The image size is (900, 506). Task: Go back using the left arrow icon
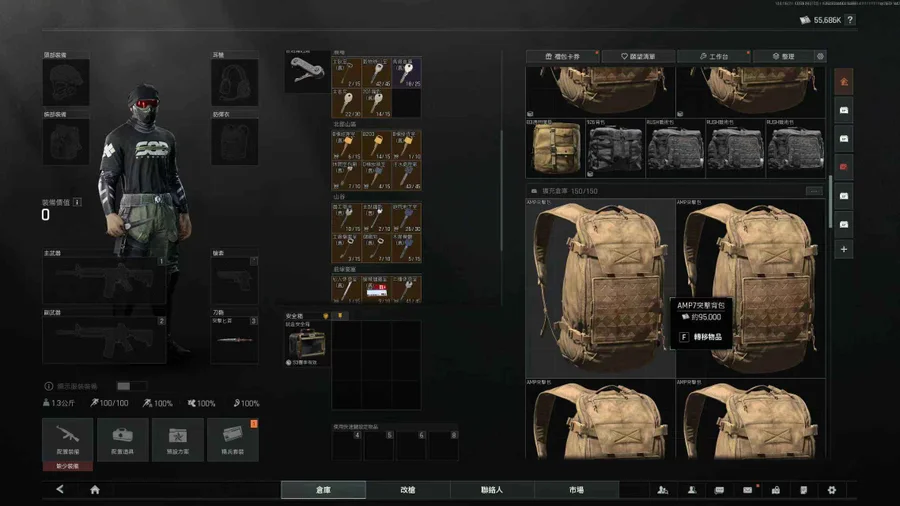60,490
